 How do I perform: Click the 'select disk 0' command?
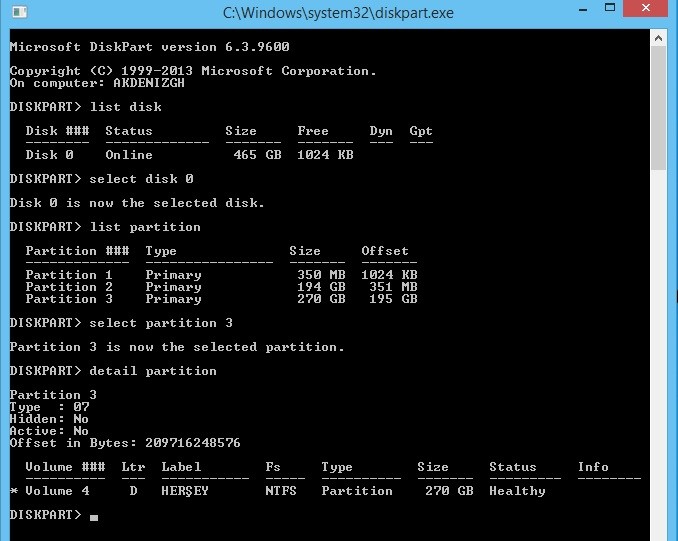[141, 179]
